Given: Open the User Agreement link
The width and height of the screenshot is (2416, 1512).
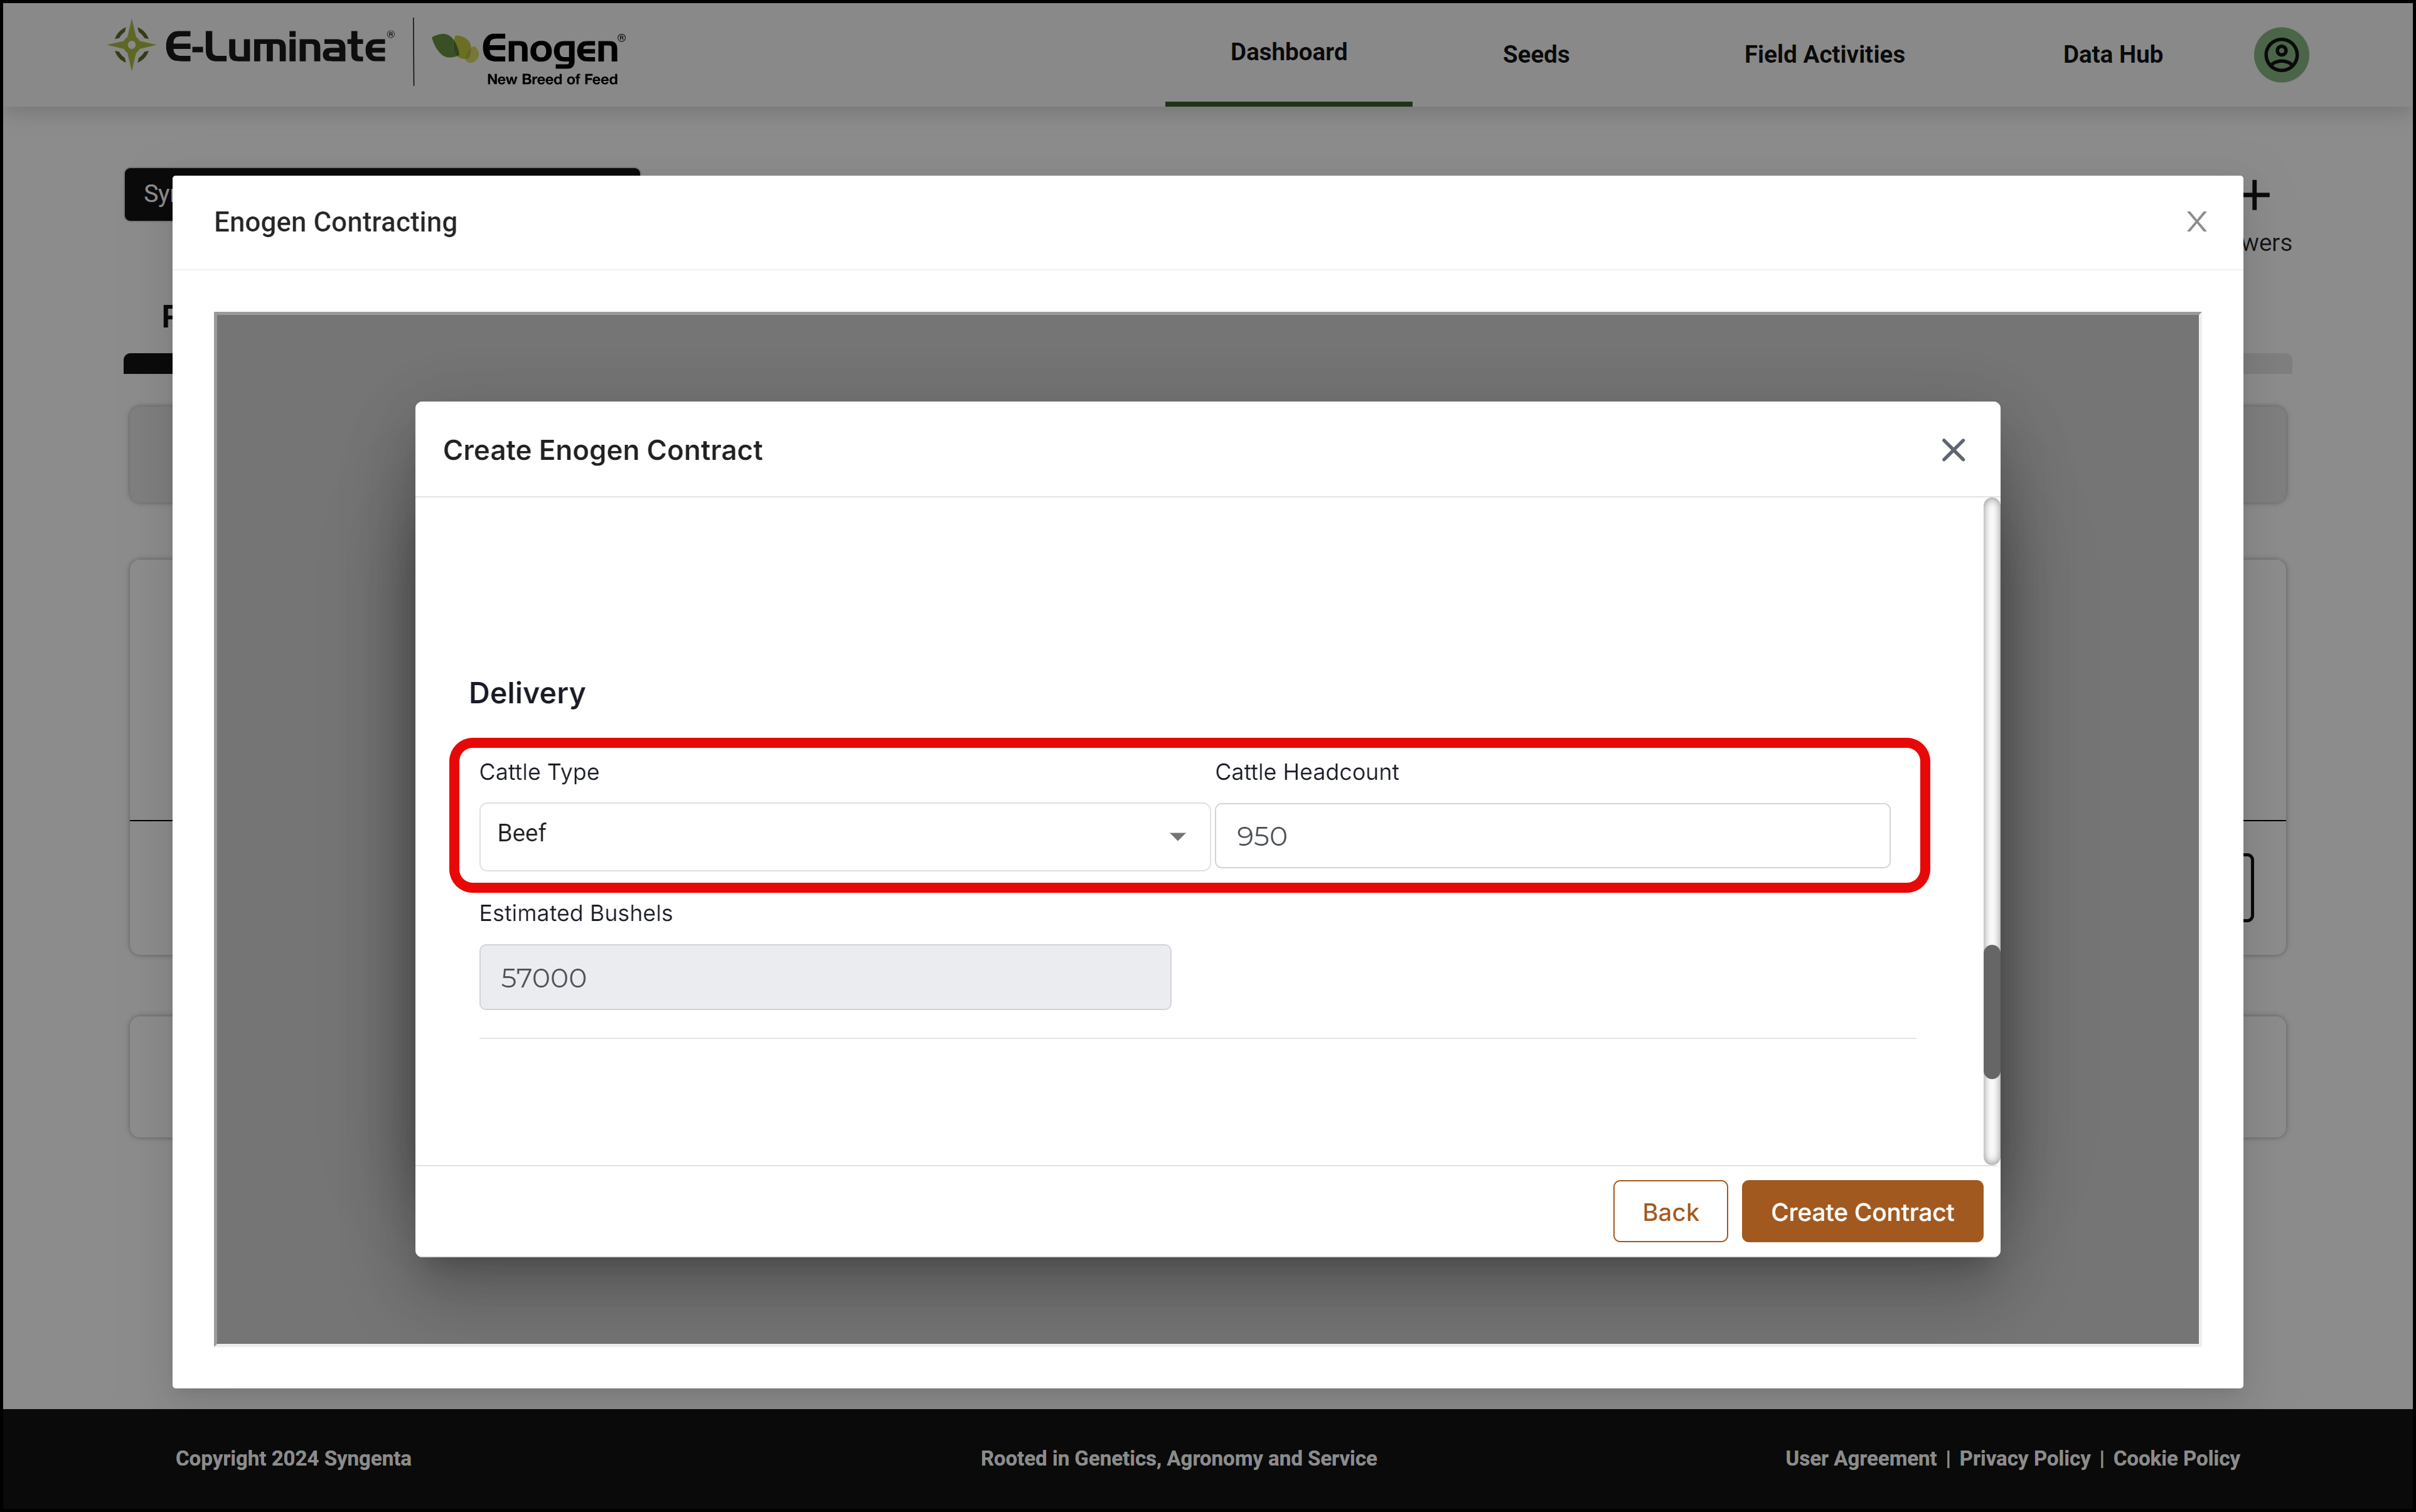Looking at the screenshot, I should pyautogui.click(x=1860, y=1458).
